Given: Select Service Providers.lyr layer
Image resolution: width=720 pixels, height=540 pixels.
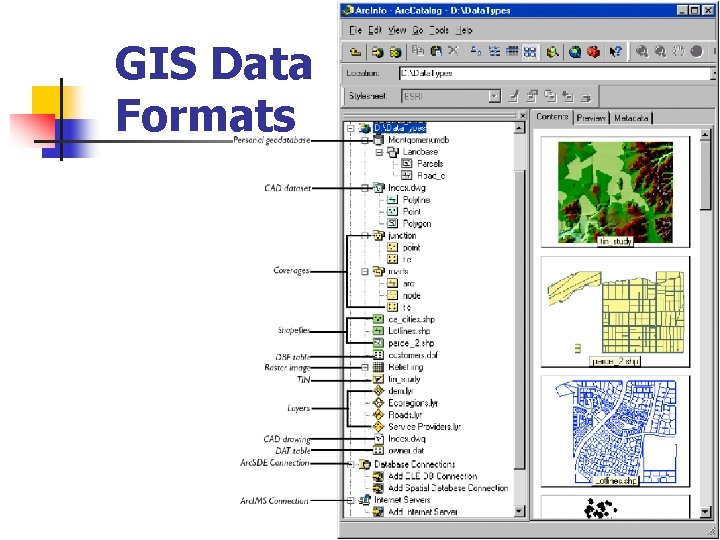Looking at the screenshot, I should 424,427.
